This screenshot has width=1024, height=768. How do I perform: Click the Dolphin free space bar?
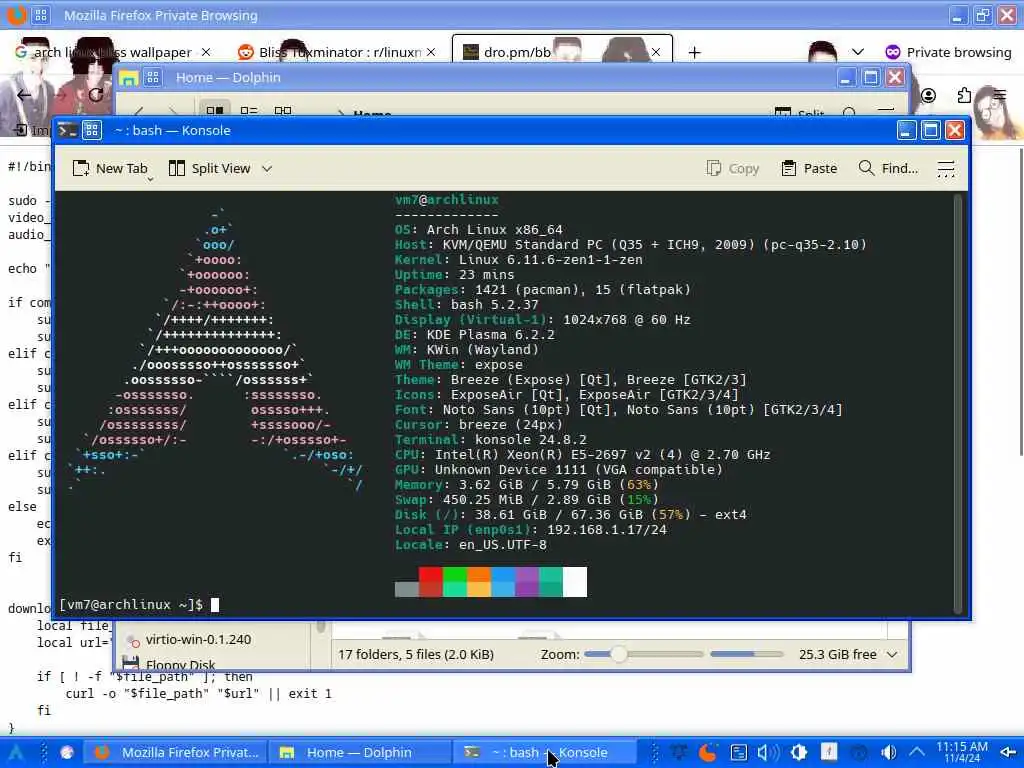pyautogui.click(x=746, y=654)
